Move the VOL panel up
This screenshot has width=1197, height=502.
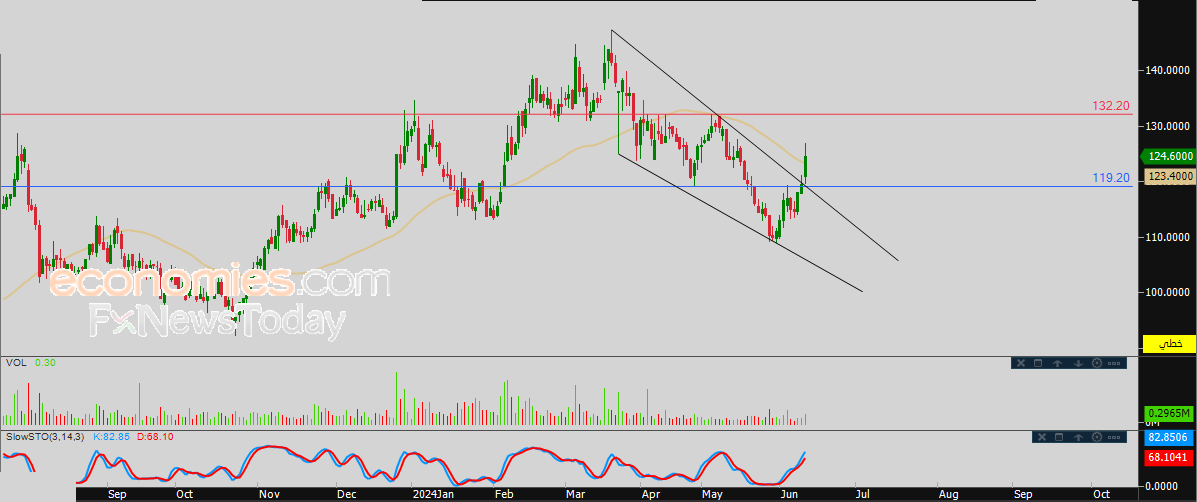(1057, 363)
